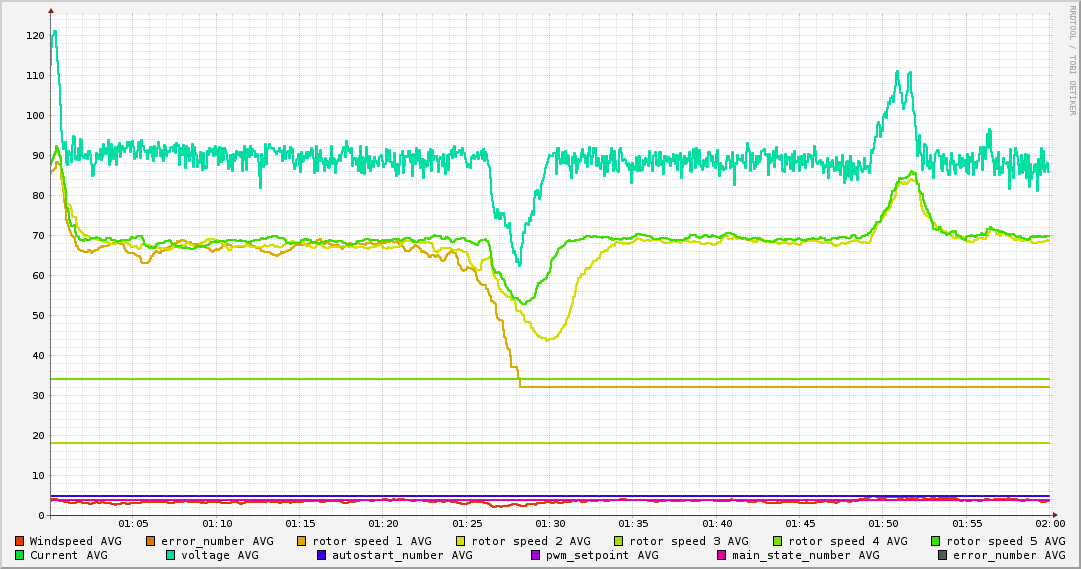Click the 01:30 time axis label
1081x569 pixels.
tap(550, 524)
